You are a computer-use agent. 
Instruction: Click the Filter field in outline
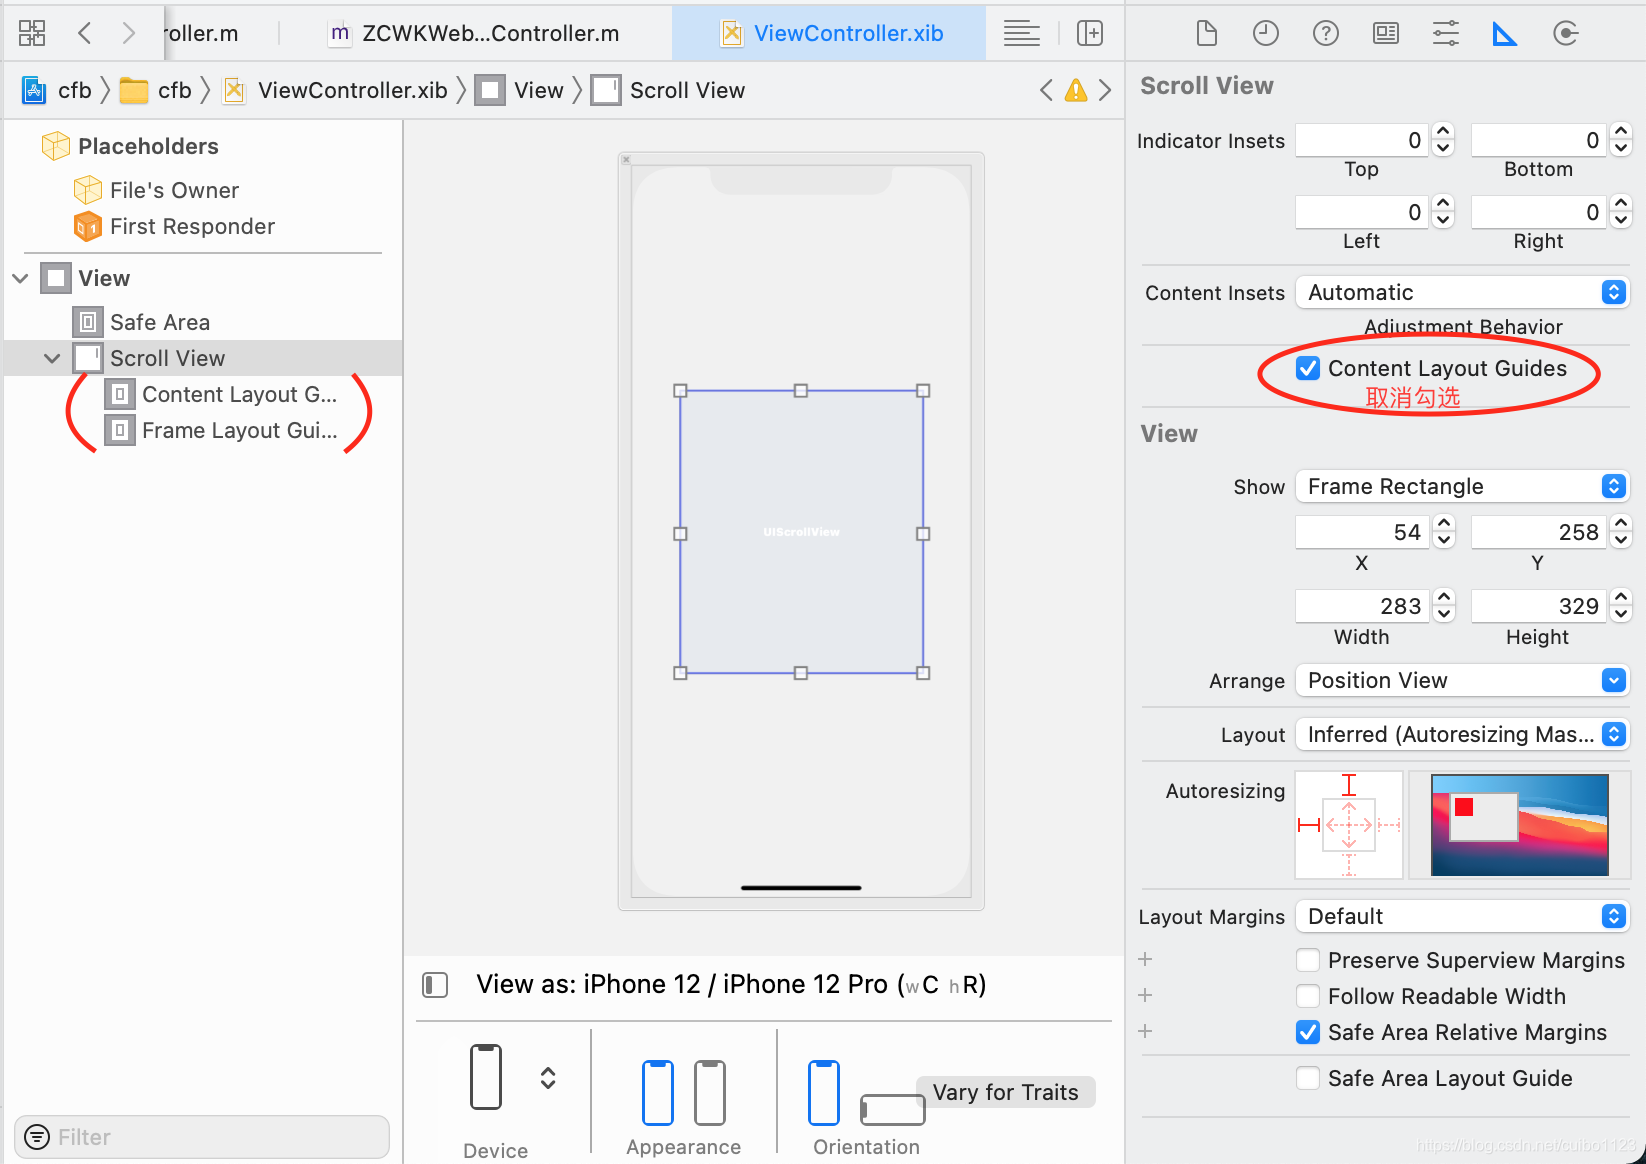pos(202,1137)
